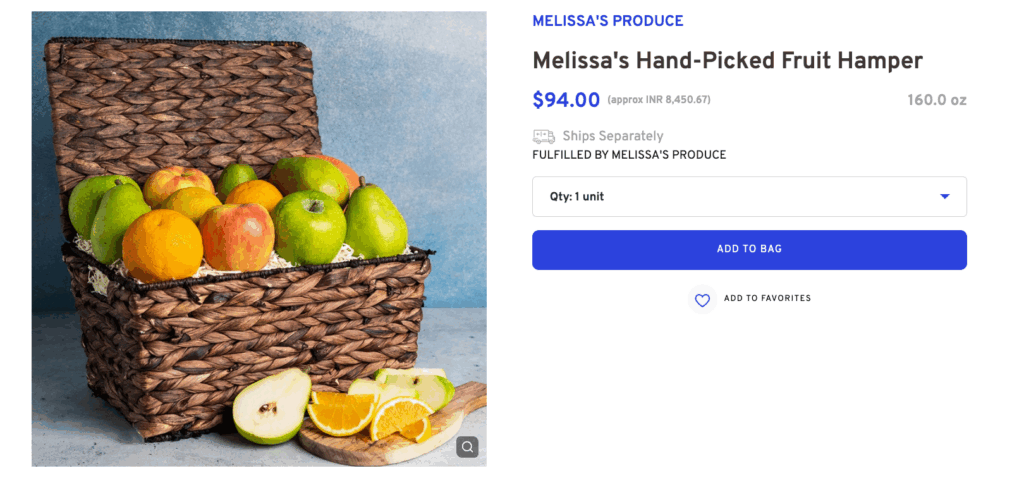
Task: Click the 160.0 oz weight label
Action: pos(936,100)
